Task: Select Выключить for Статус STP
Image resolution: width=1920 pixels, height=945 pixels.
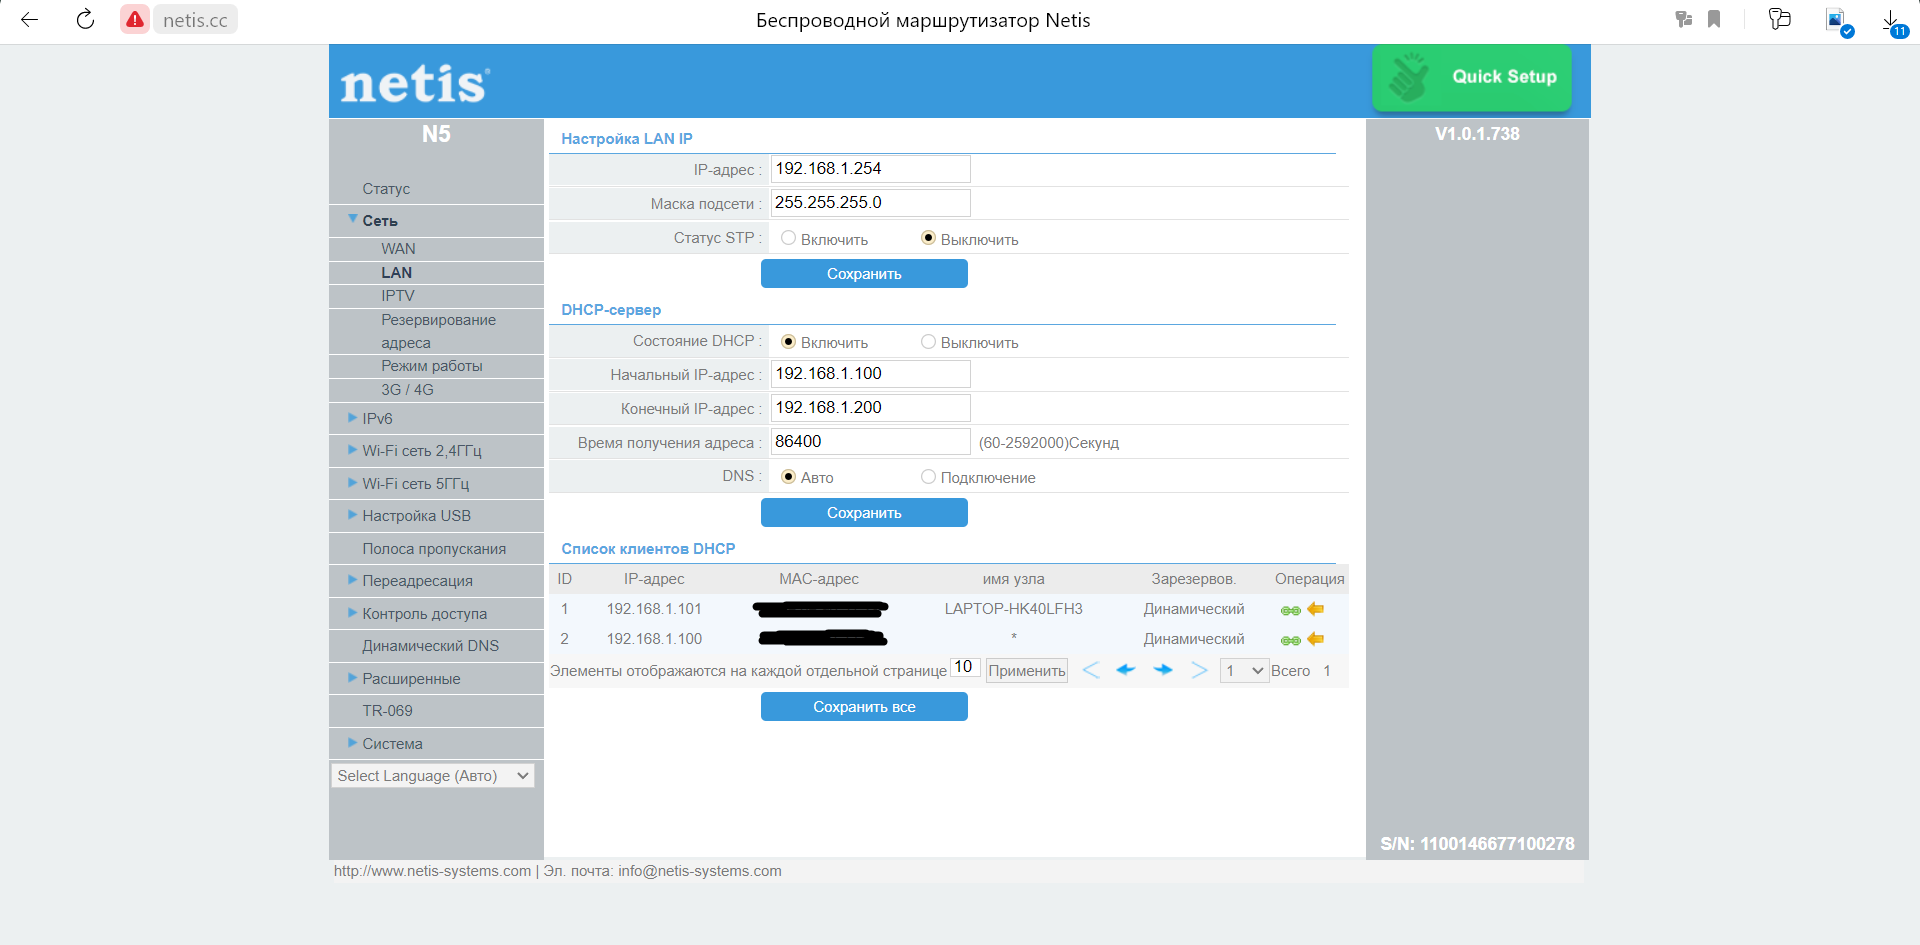Action: [928, 238]
